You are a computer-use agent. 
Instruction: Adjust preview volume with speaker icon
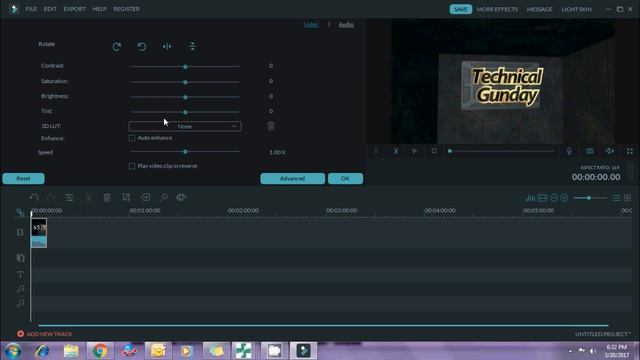(x=609, y=151)
